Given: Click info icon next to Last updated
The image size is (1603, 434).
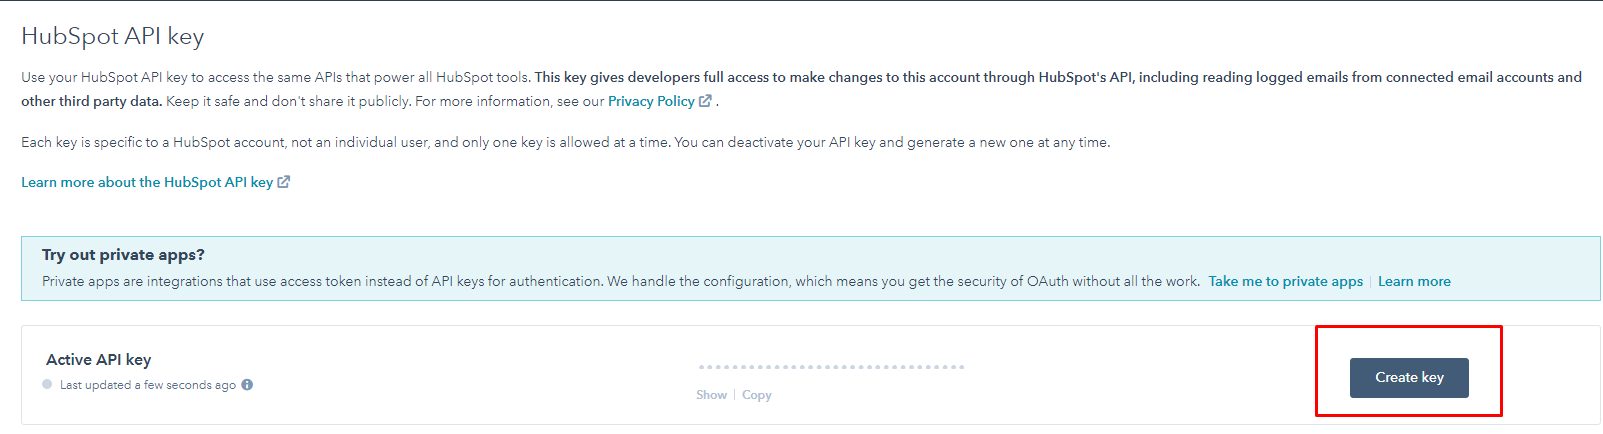Looking at the screenshot, I should (x=247, y=384).
